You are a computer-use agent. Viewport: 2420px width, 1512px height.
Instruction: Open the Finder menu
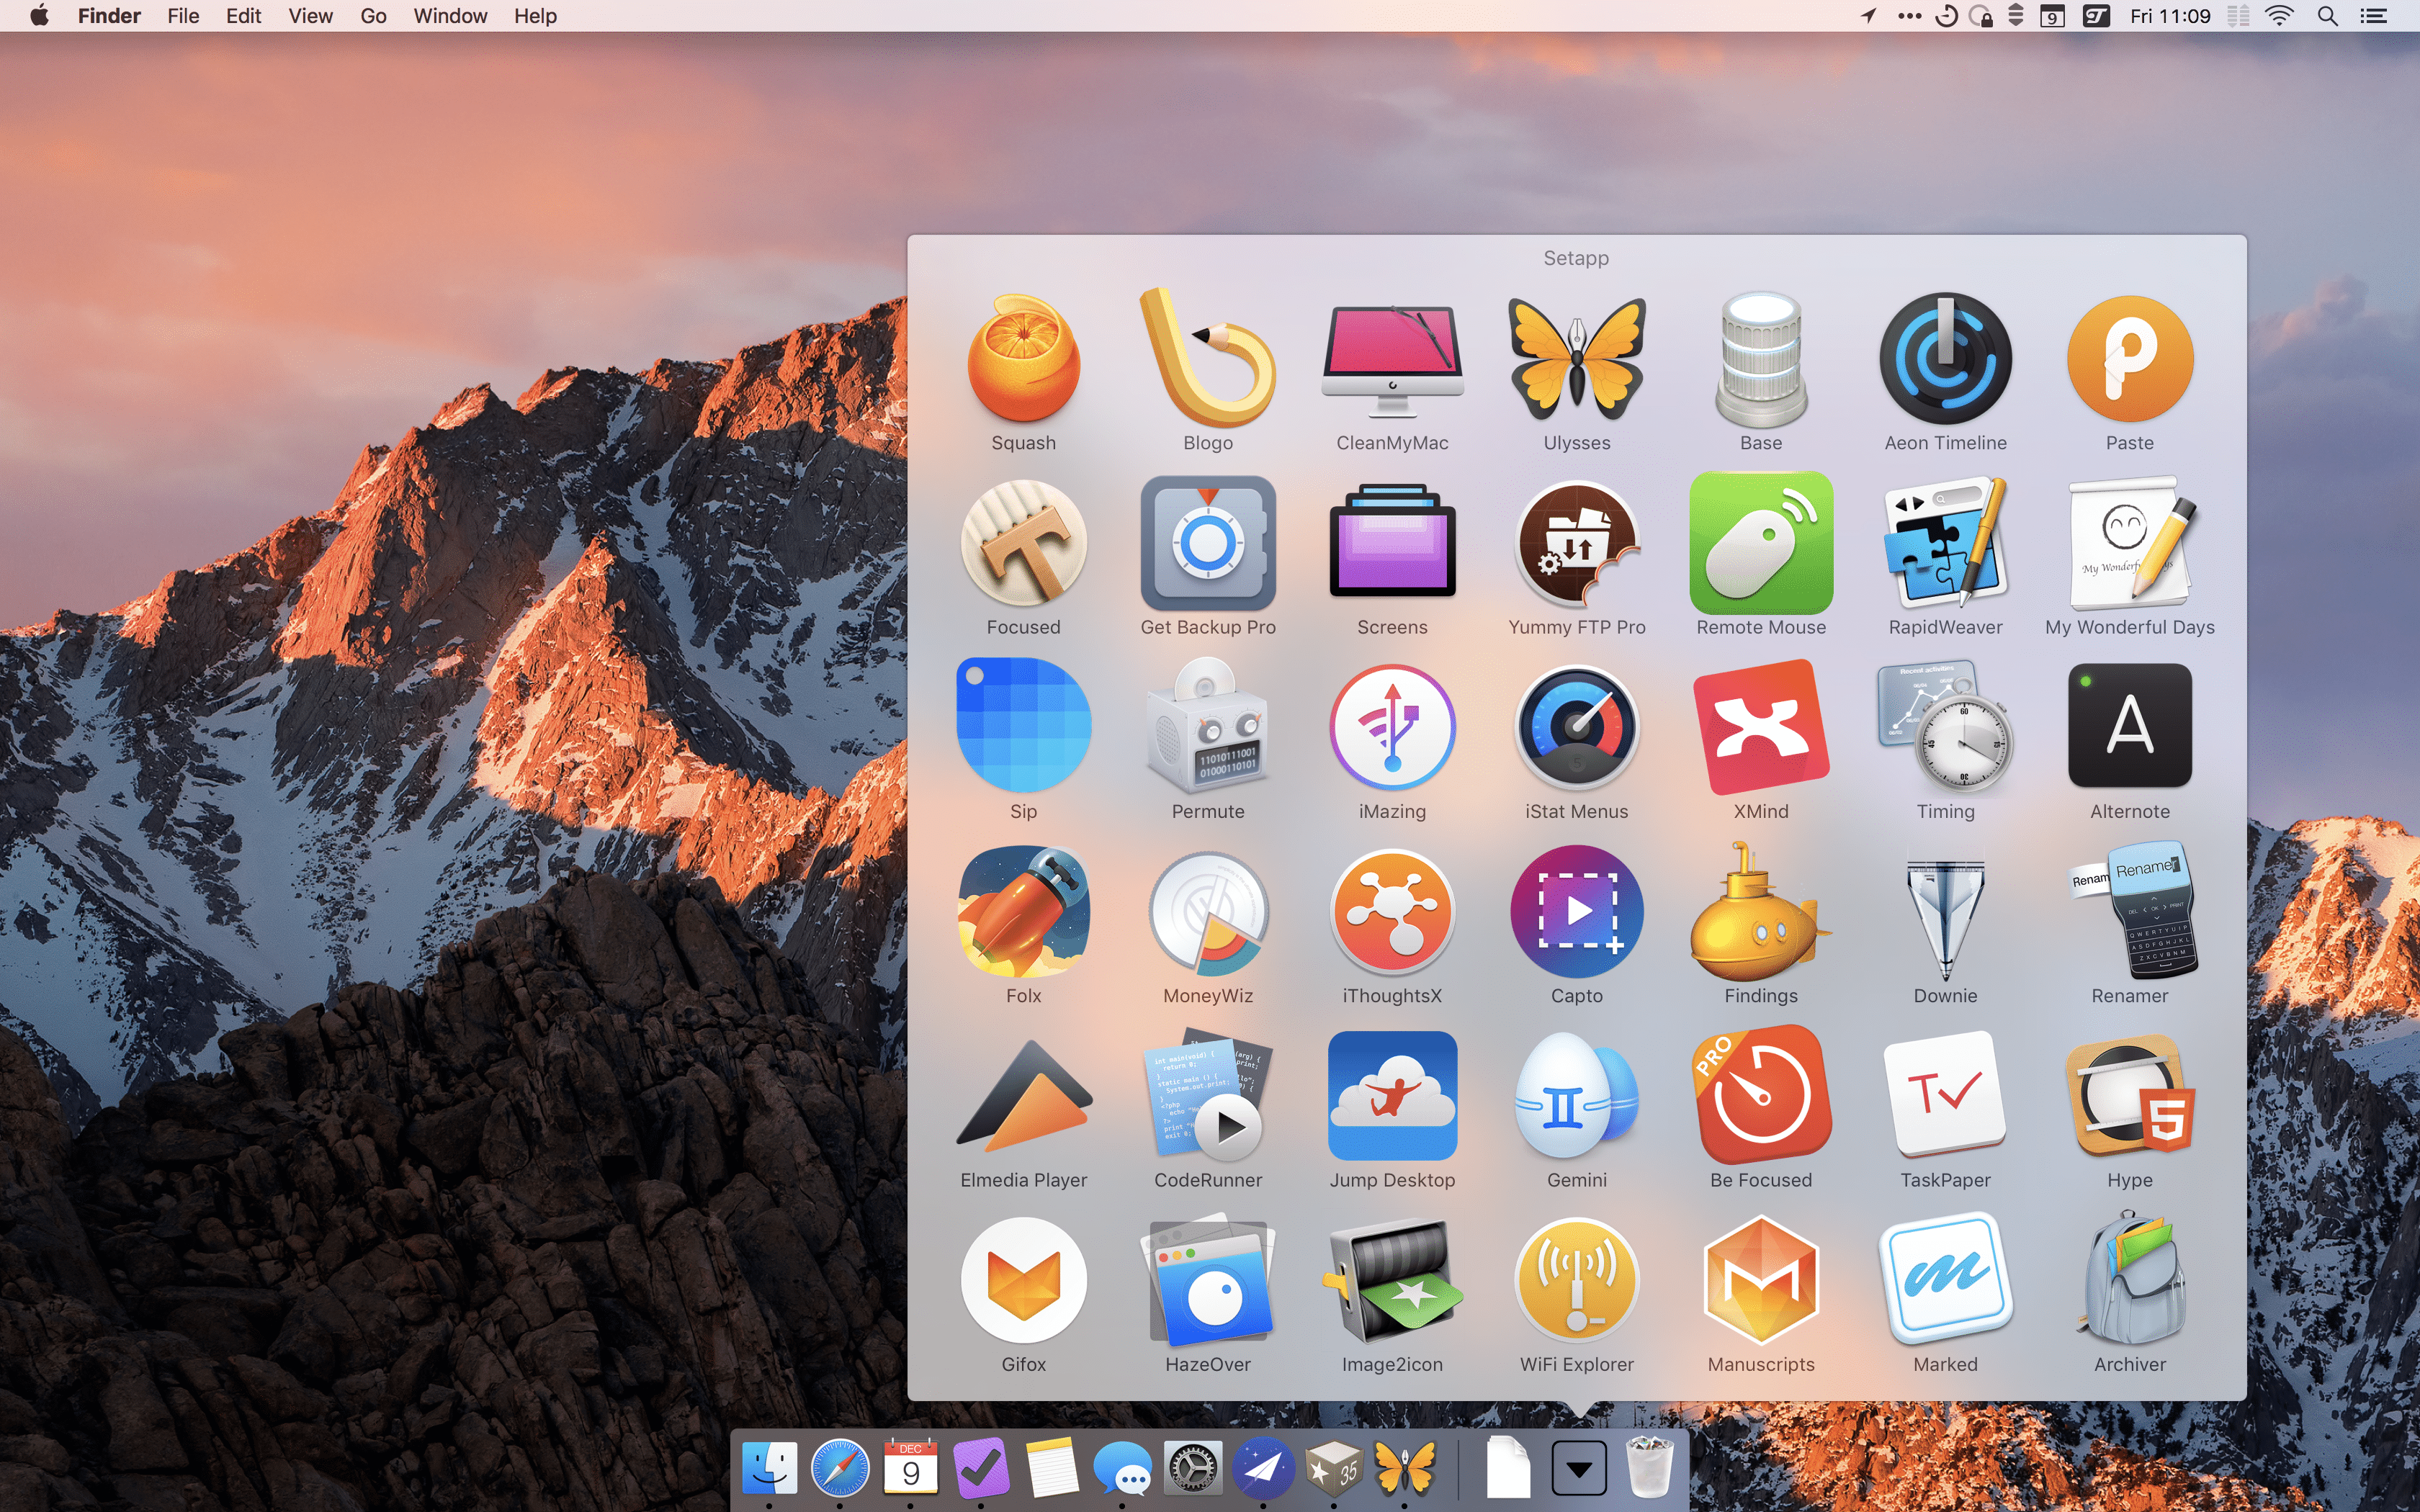coord(109,16)
